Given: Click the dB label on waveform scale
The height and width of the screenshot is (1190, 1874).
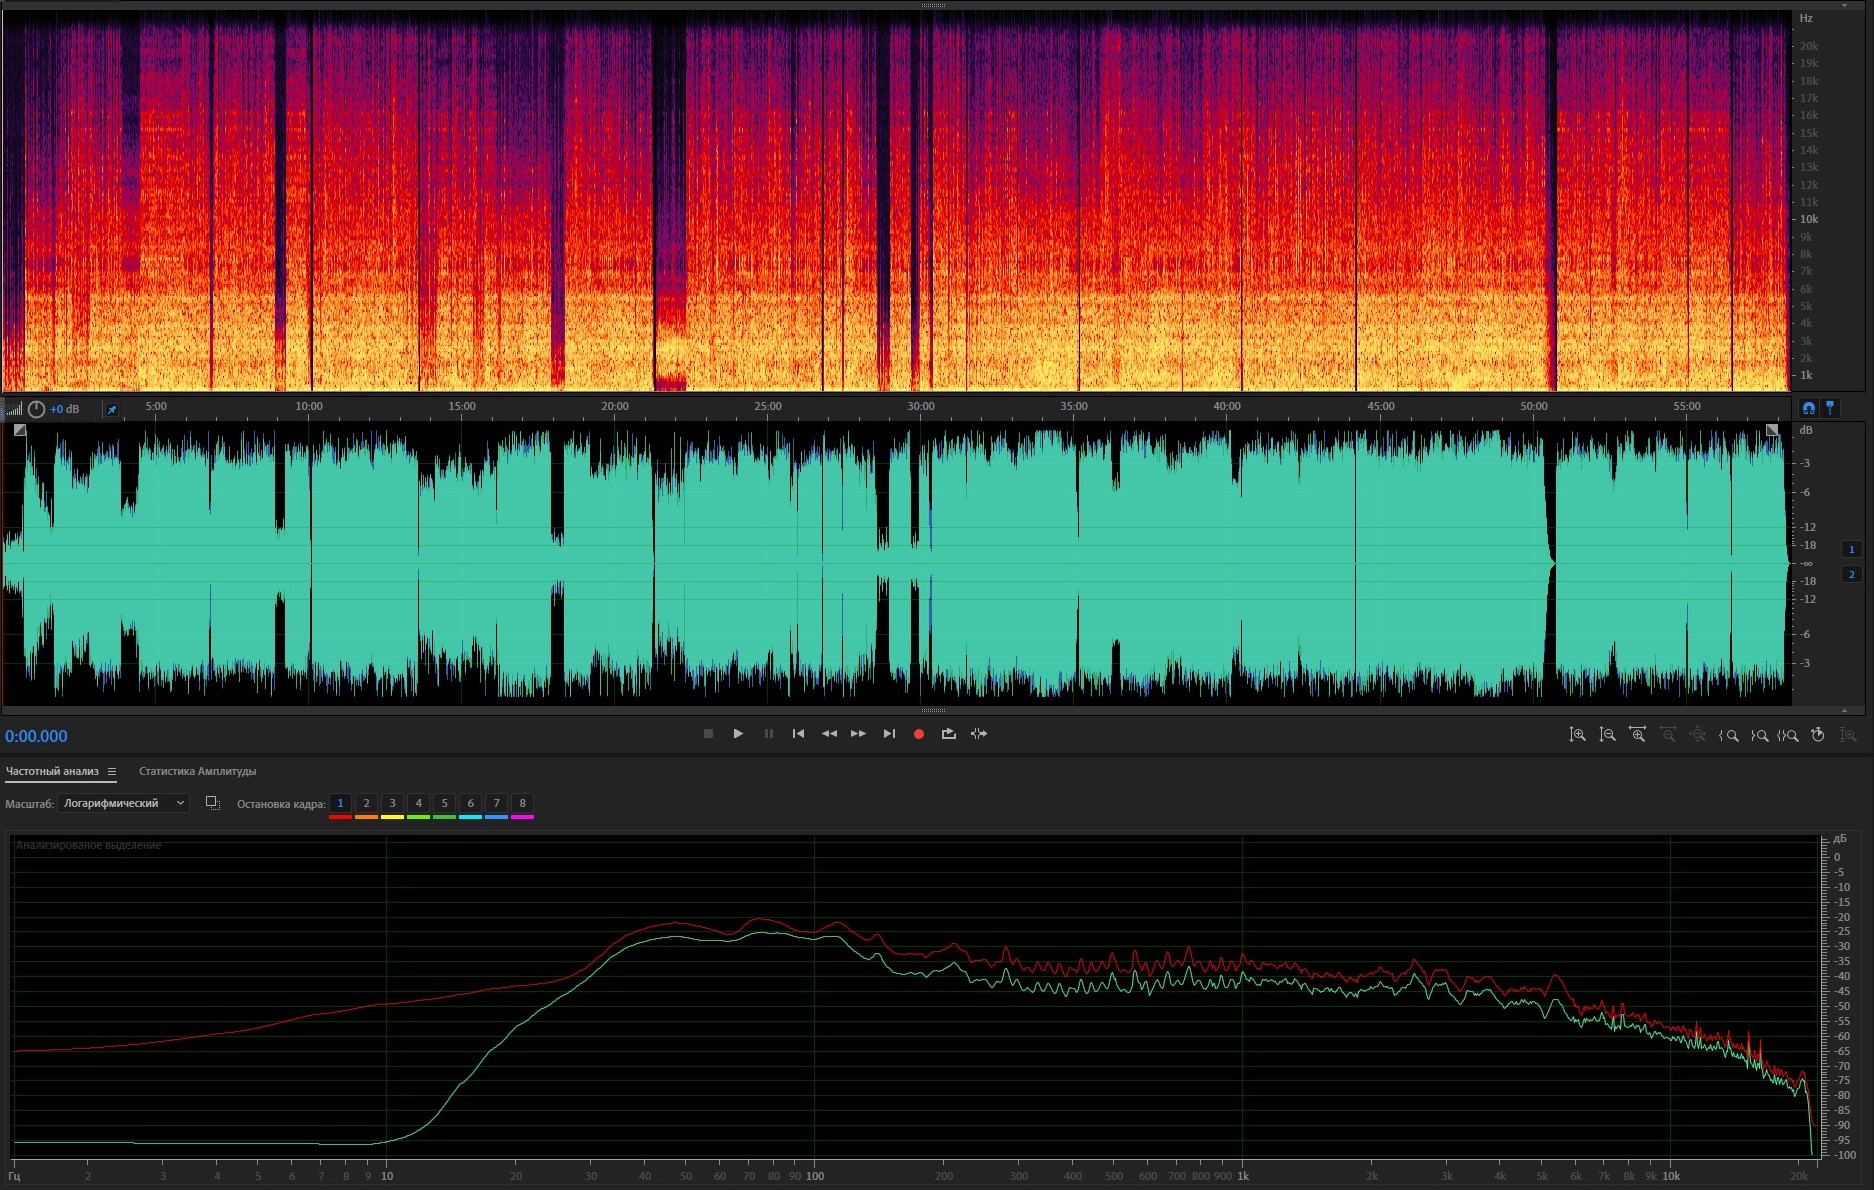Looking at the screenshot, I should tap(1805, 430).
